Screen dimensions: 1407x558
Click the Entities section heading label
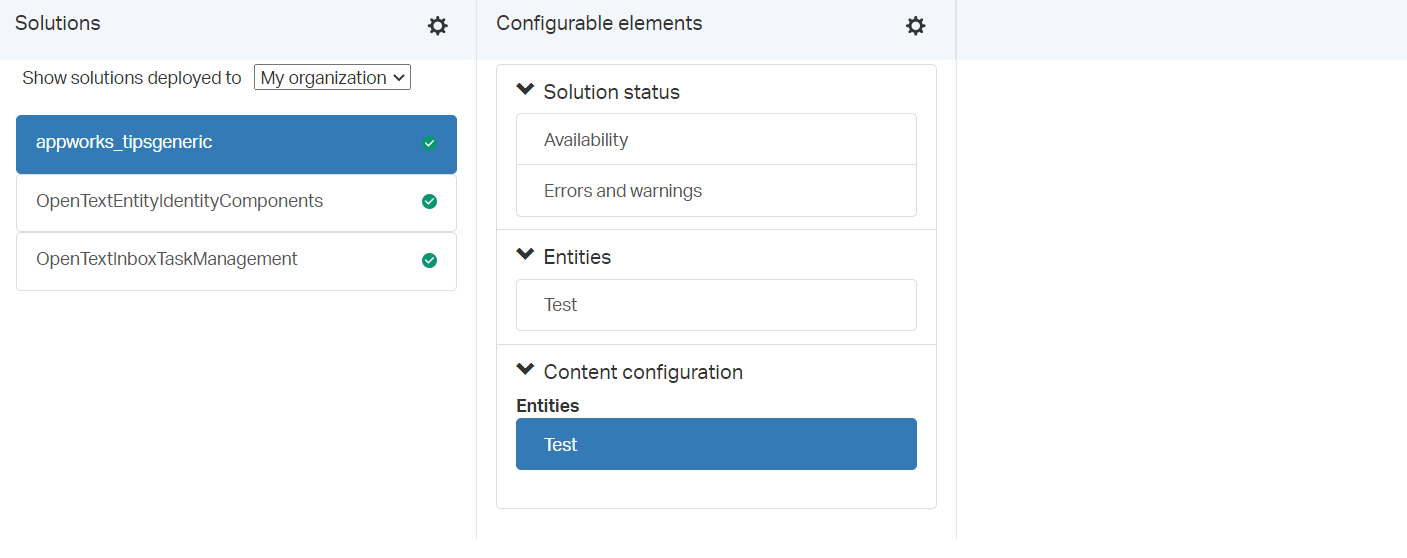577,257
